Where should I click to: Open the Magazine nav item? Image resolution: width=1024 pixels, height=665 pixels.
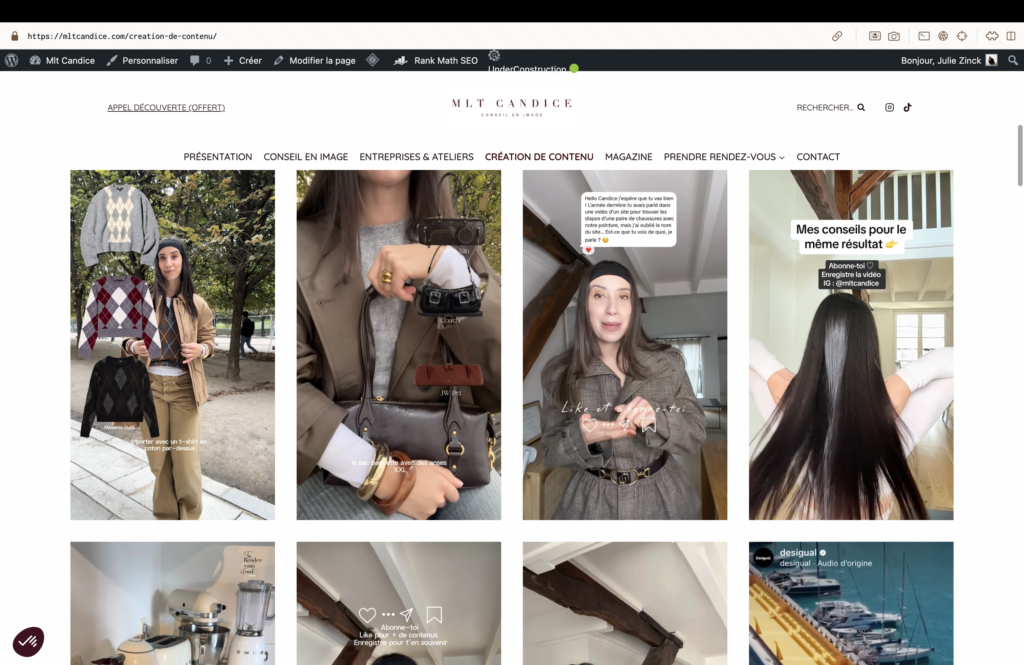628,157
